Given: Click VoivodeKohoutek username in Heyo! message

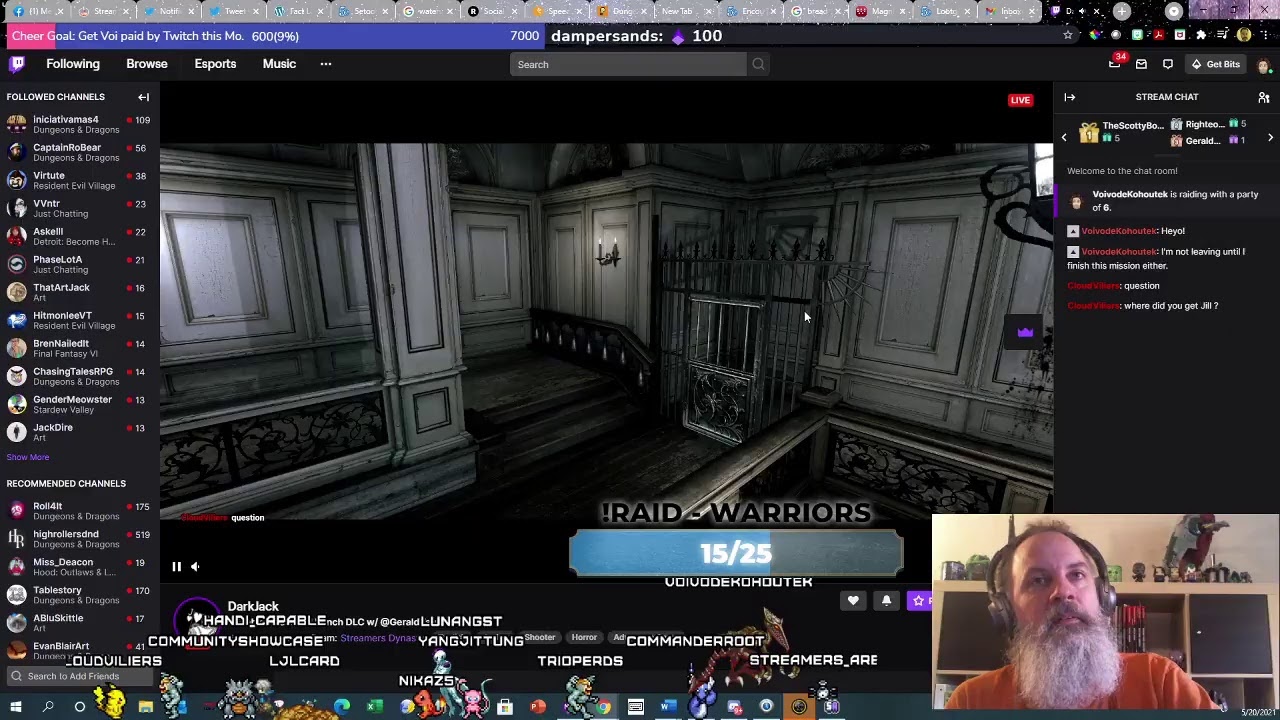Looking at the screenshot, I should coord(1118,231).
